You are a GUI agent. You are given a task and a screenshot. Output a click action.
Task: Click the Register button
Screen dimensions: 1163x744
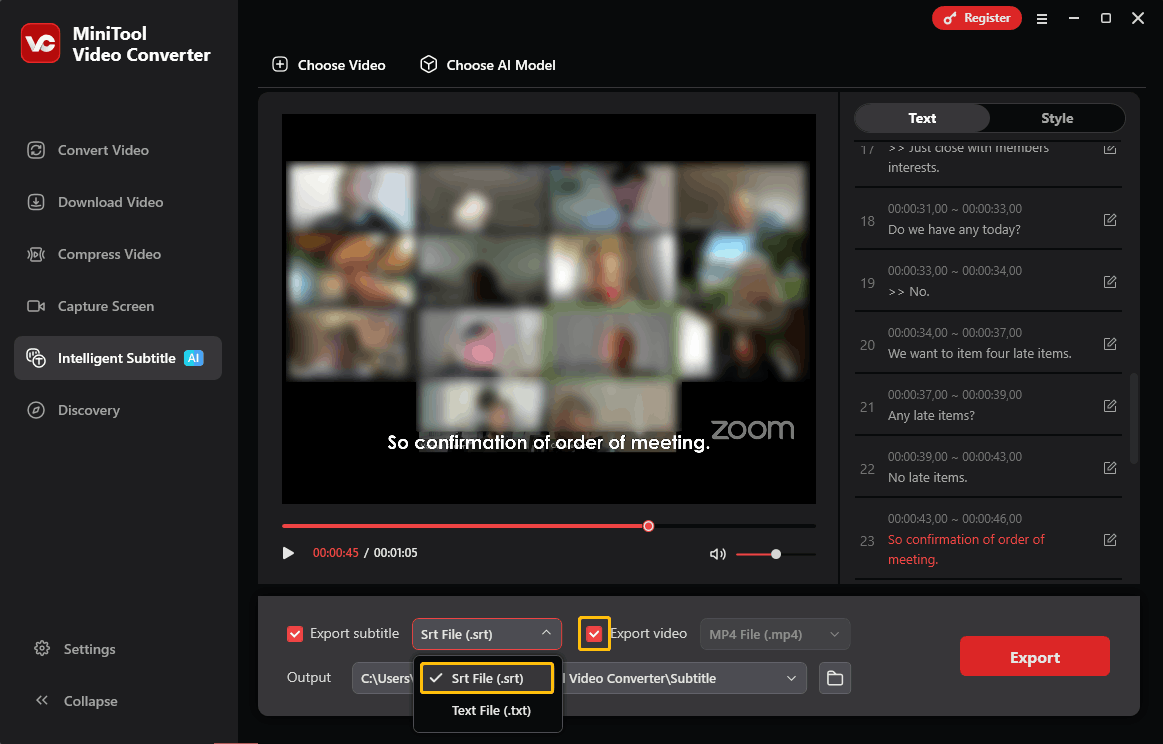pos(976,17)
